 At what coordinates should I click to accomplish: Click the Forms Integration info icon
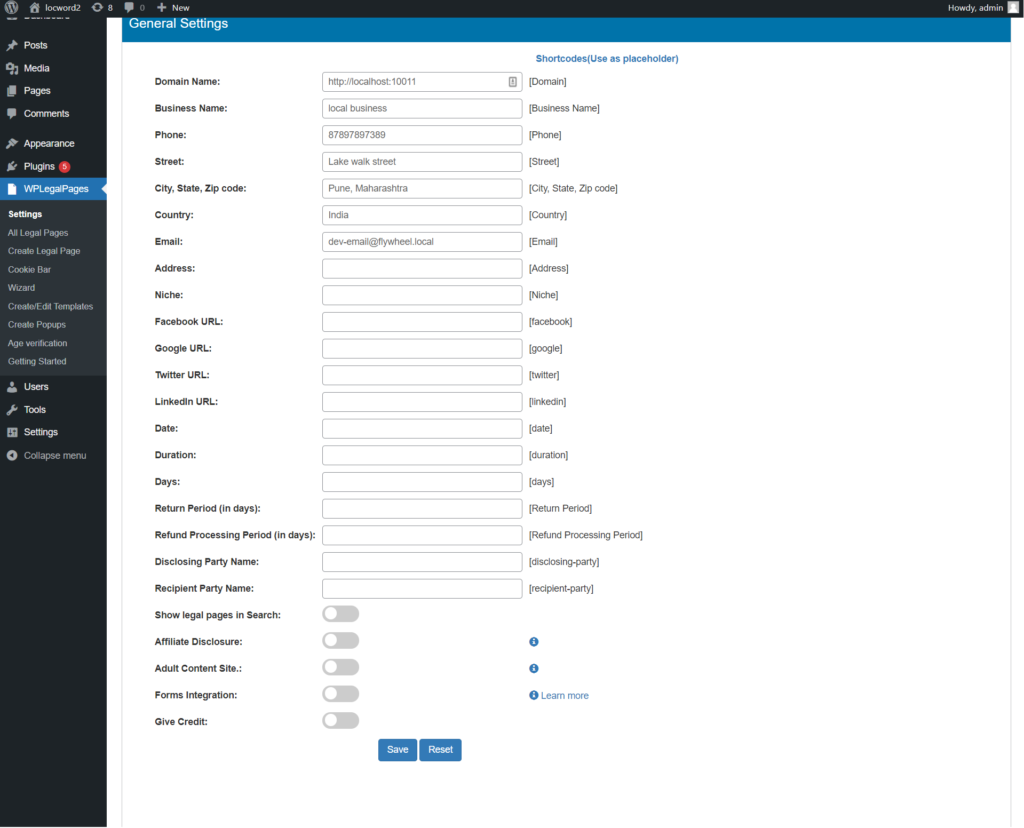coord(533,694)
